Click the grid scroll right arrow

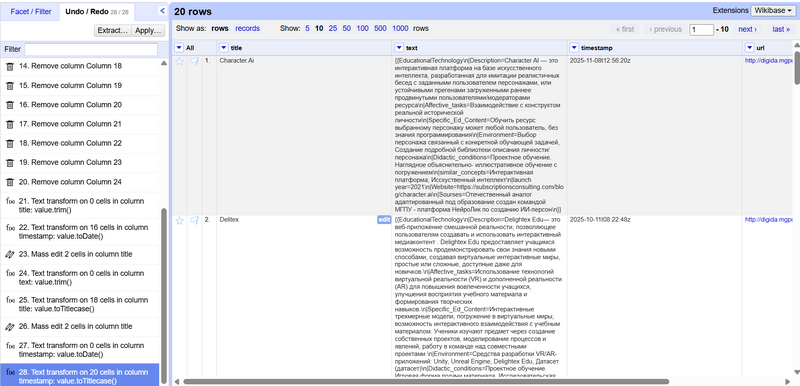787,381
